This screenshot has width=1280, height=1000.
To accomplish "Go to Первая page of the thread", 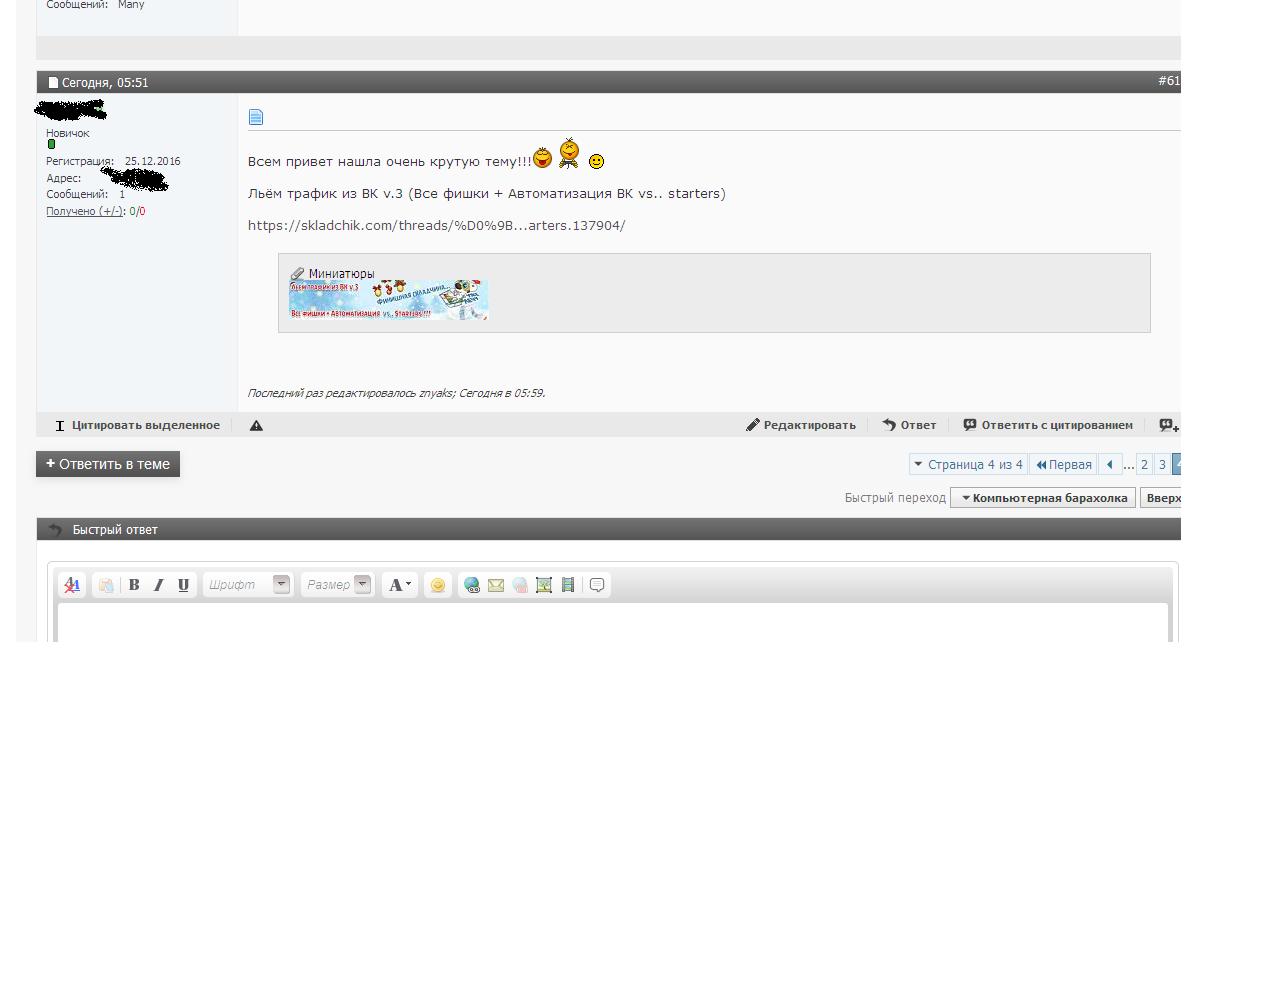I will click(x=1063, y=464).
